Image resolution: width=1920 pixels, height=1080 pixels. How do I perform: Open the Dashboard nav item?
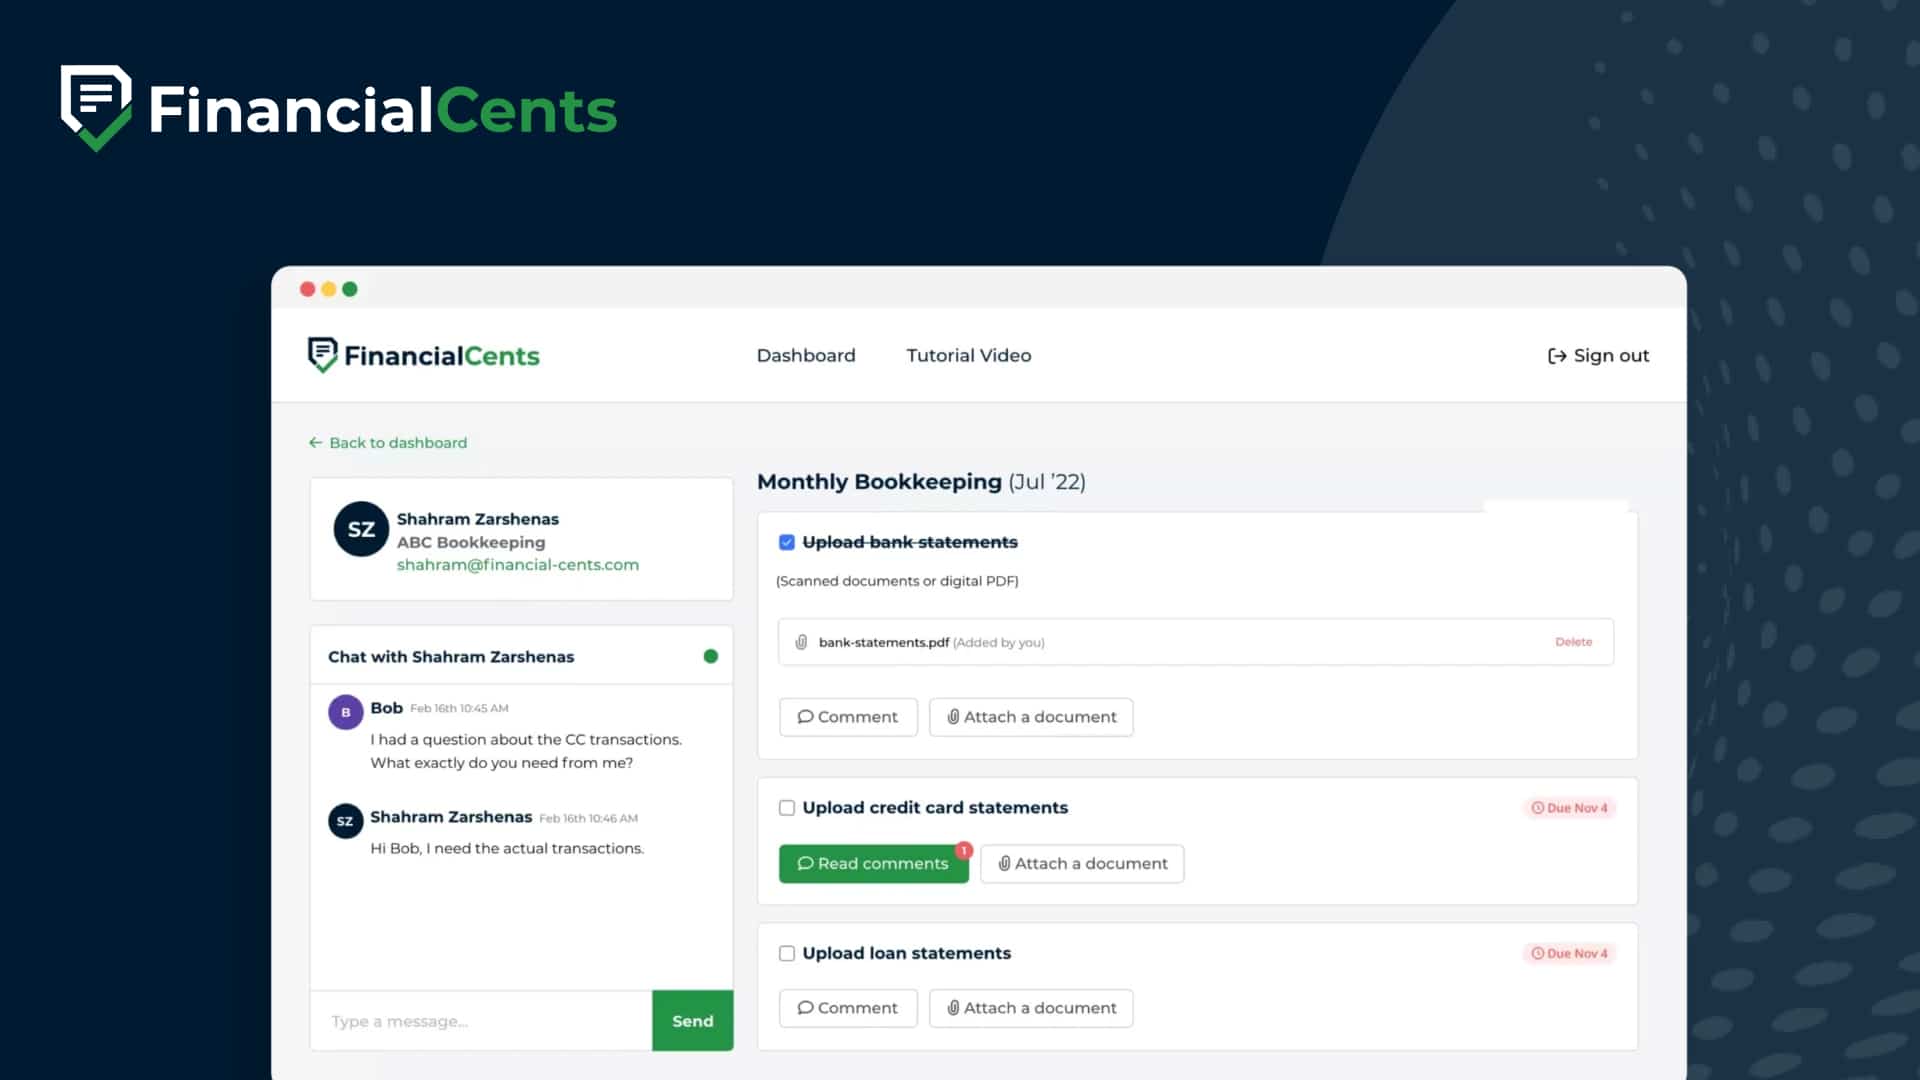(x=806, y=355)
